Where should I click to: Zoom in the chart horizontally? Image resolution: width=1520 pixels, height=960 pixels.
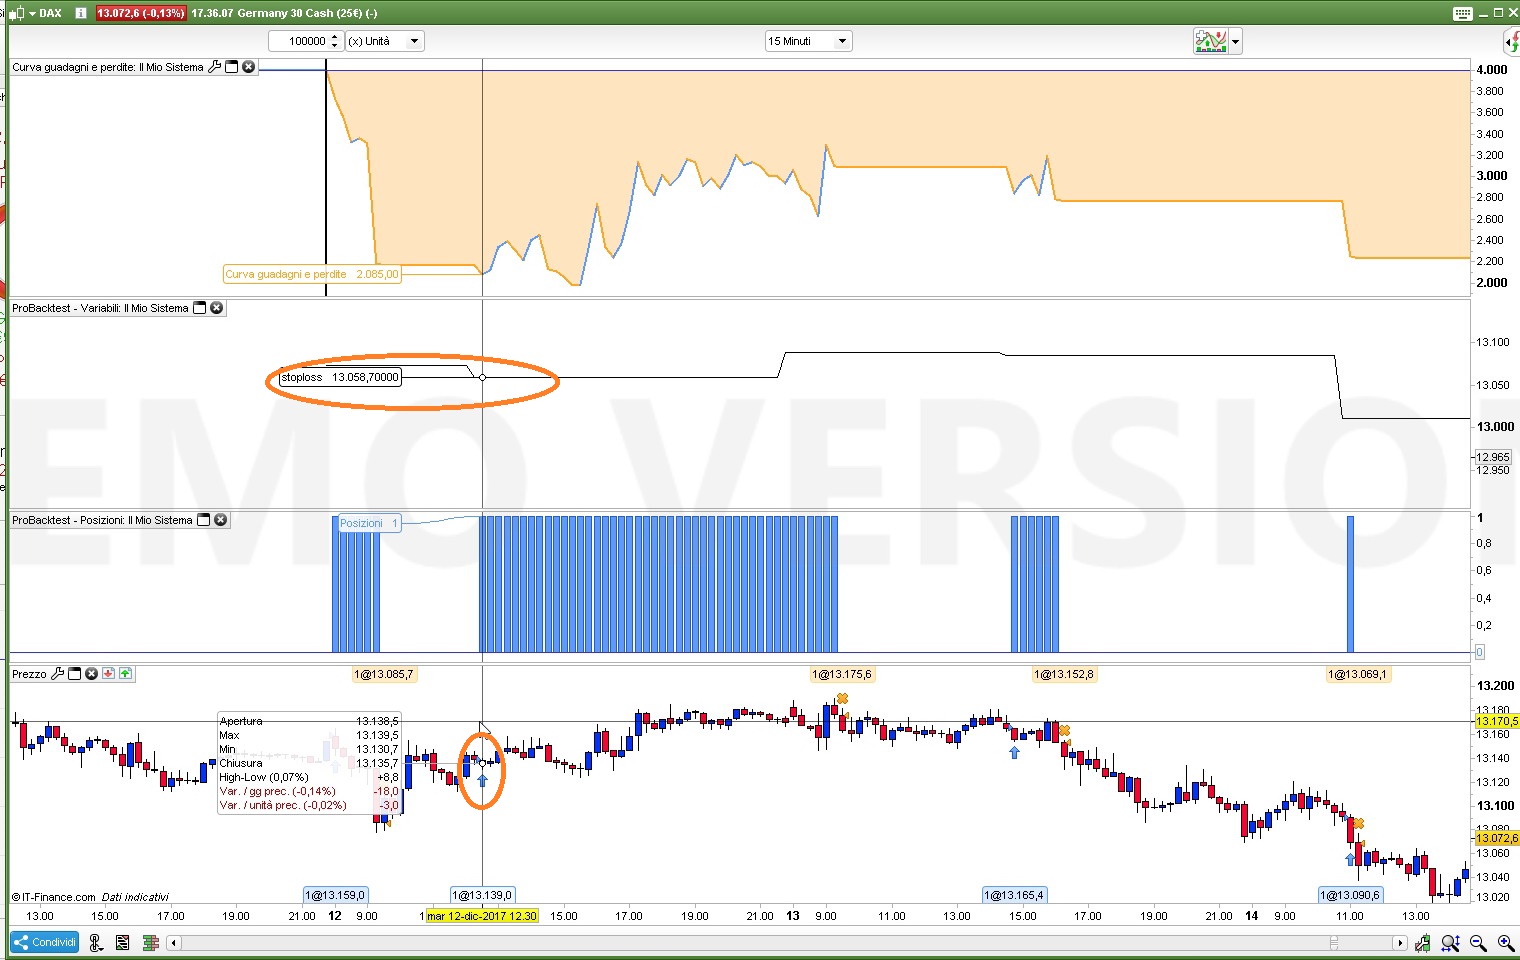click(x=1504, y=942)
